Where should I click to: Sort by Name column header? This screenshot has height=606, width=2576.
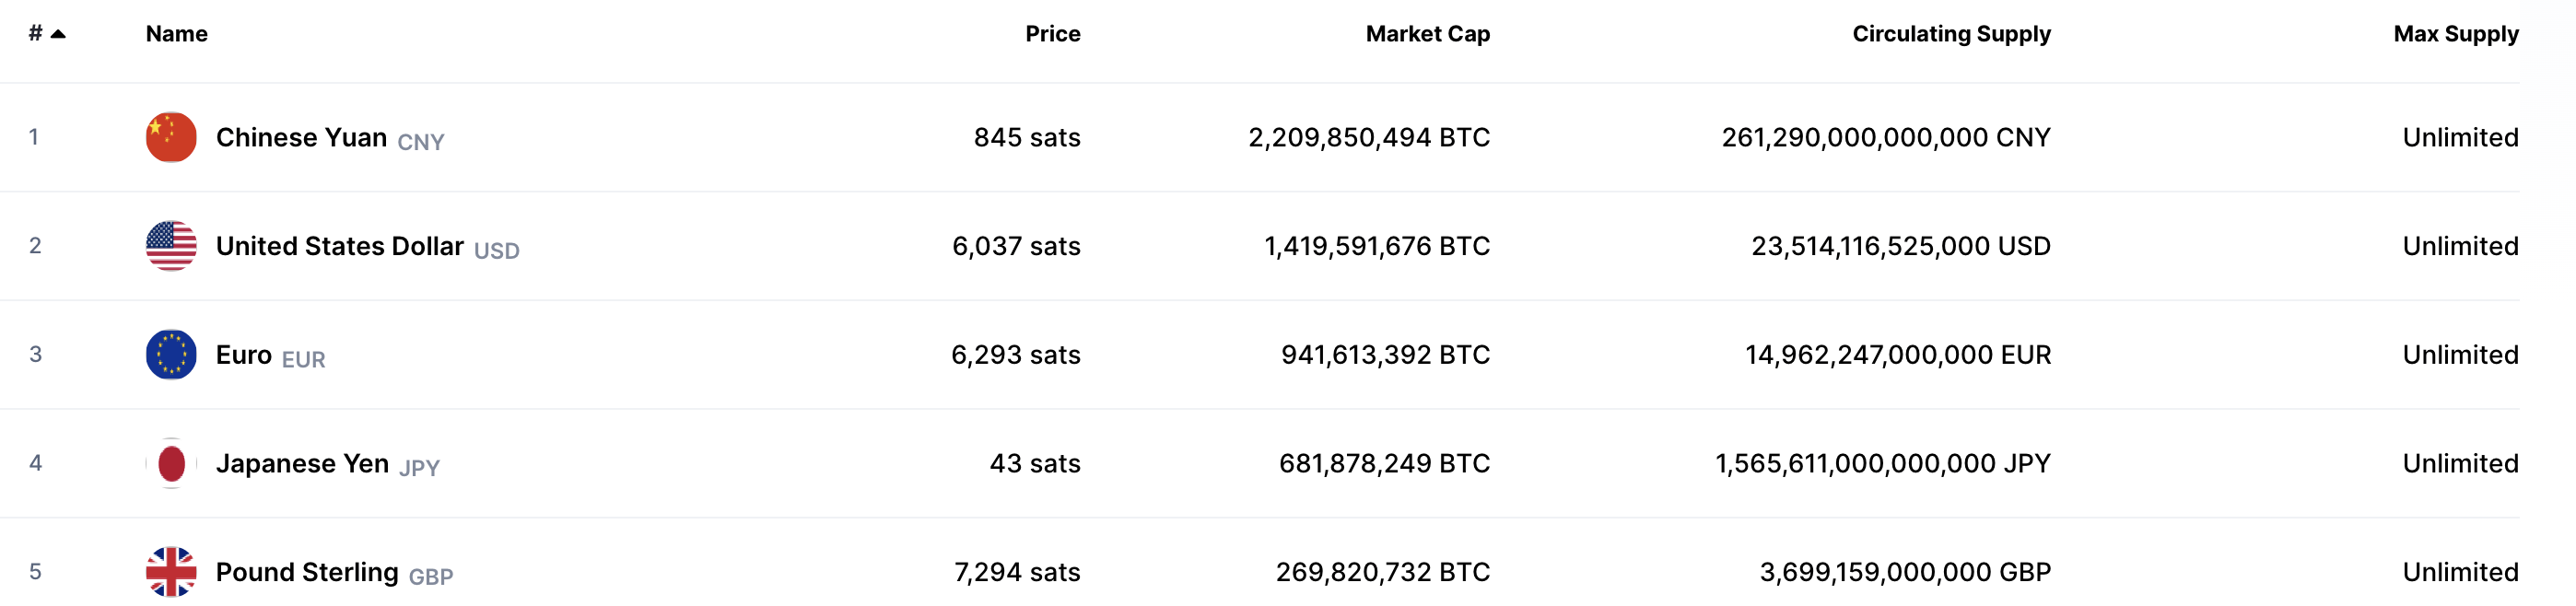pos(176,34)
